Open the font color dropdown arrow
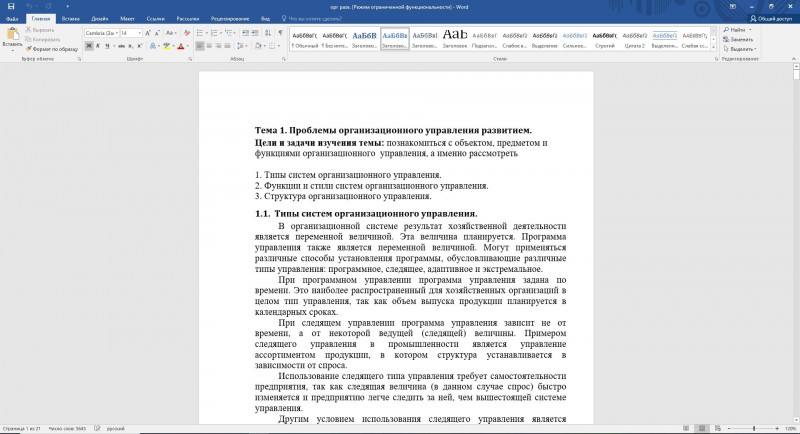The image size is (800, 434). tap(187, 46)
